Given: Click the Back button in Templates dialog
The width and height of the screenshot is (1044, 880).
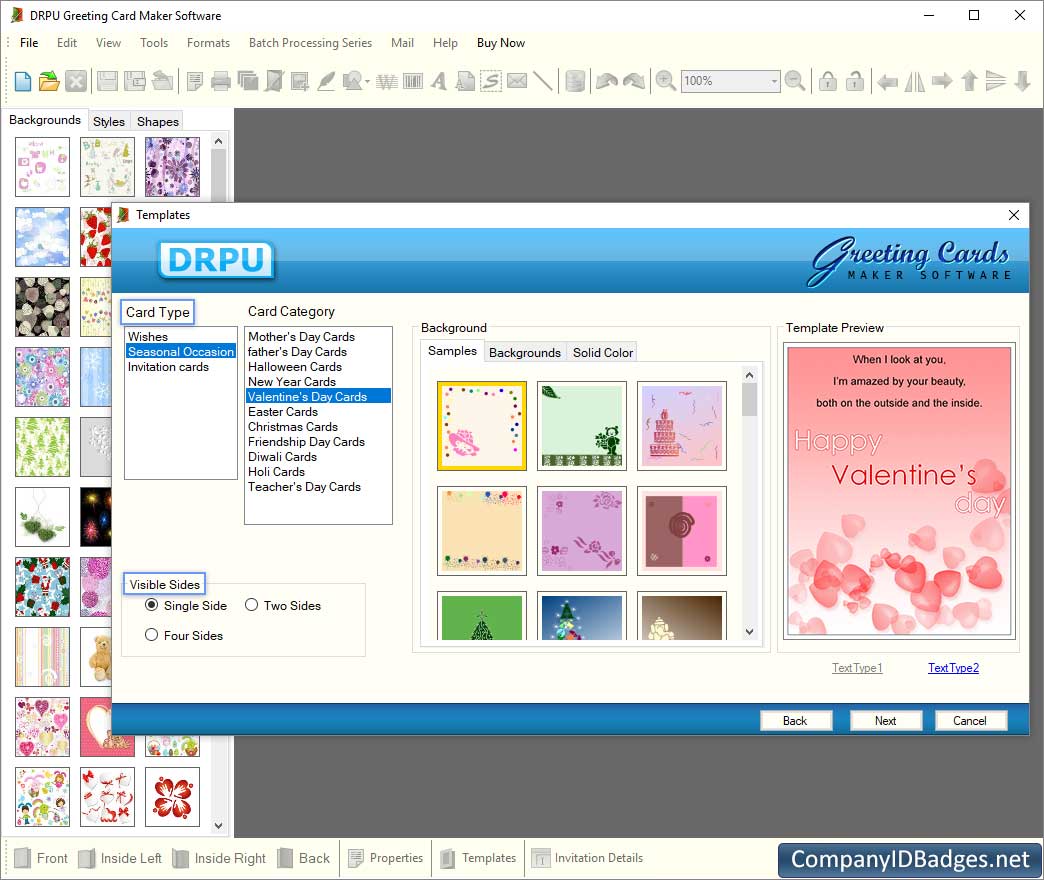Looking at the screenshot, I should 795,720.
